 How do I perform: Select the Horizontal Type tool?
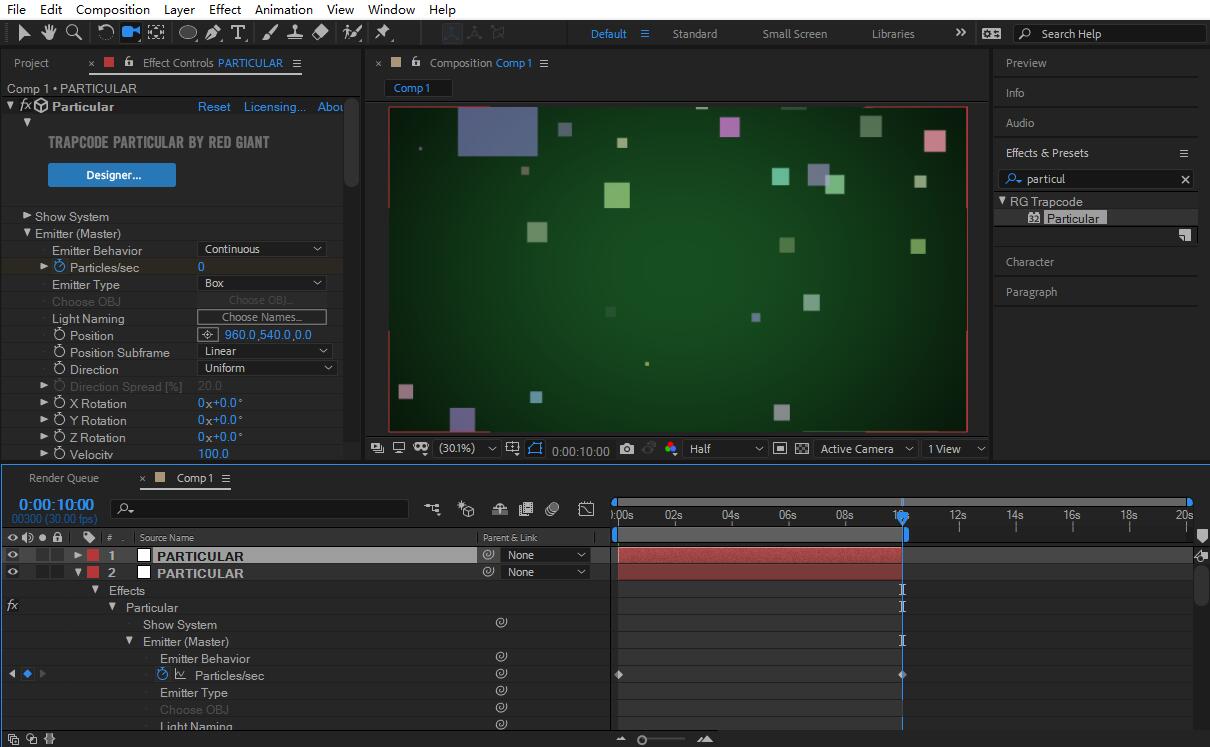(238, 33)
